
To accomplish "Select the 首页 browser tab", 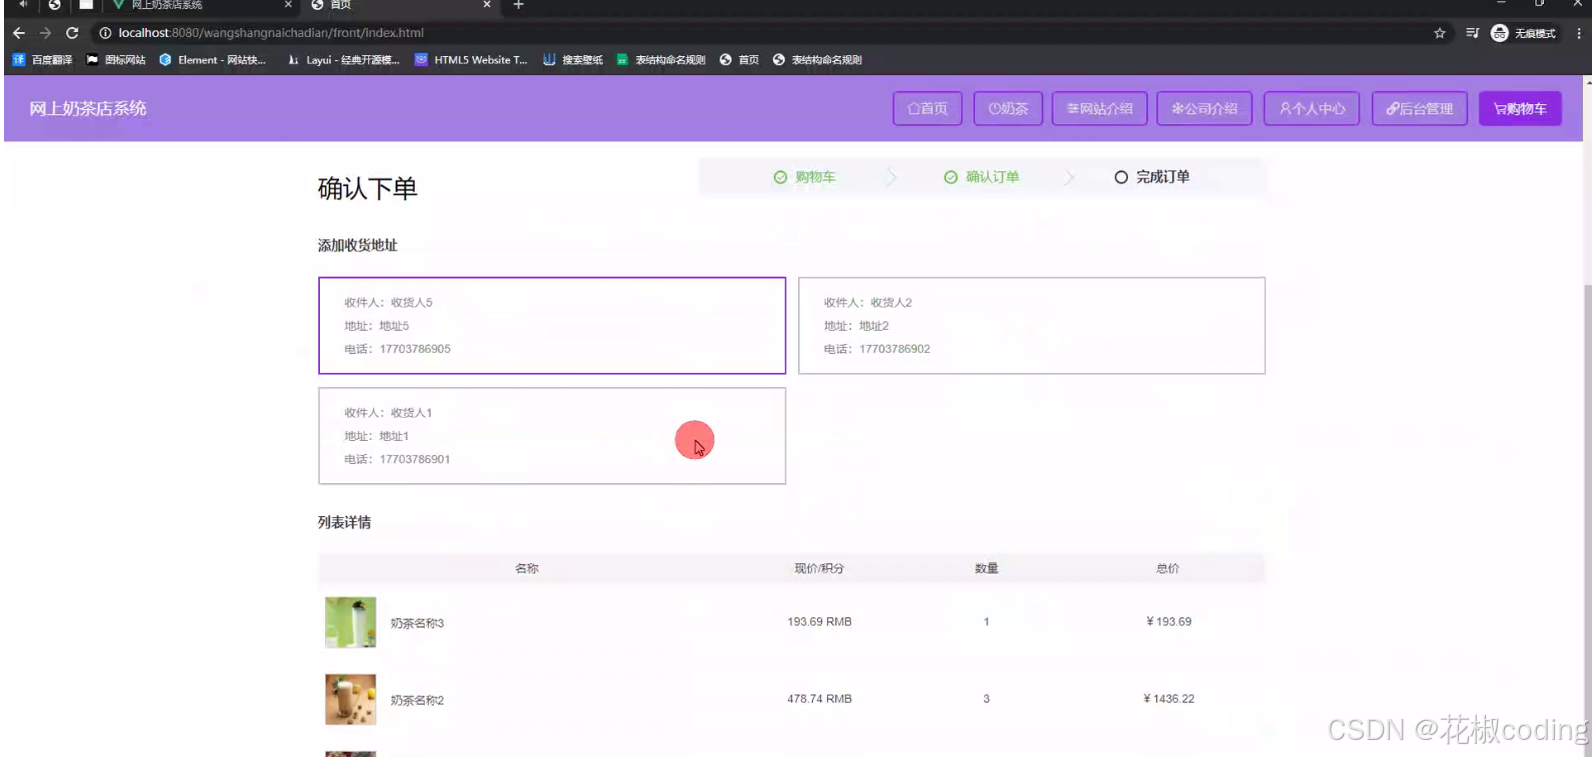I will (400, 5).
